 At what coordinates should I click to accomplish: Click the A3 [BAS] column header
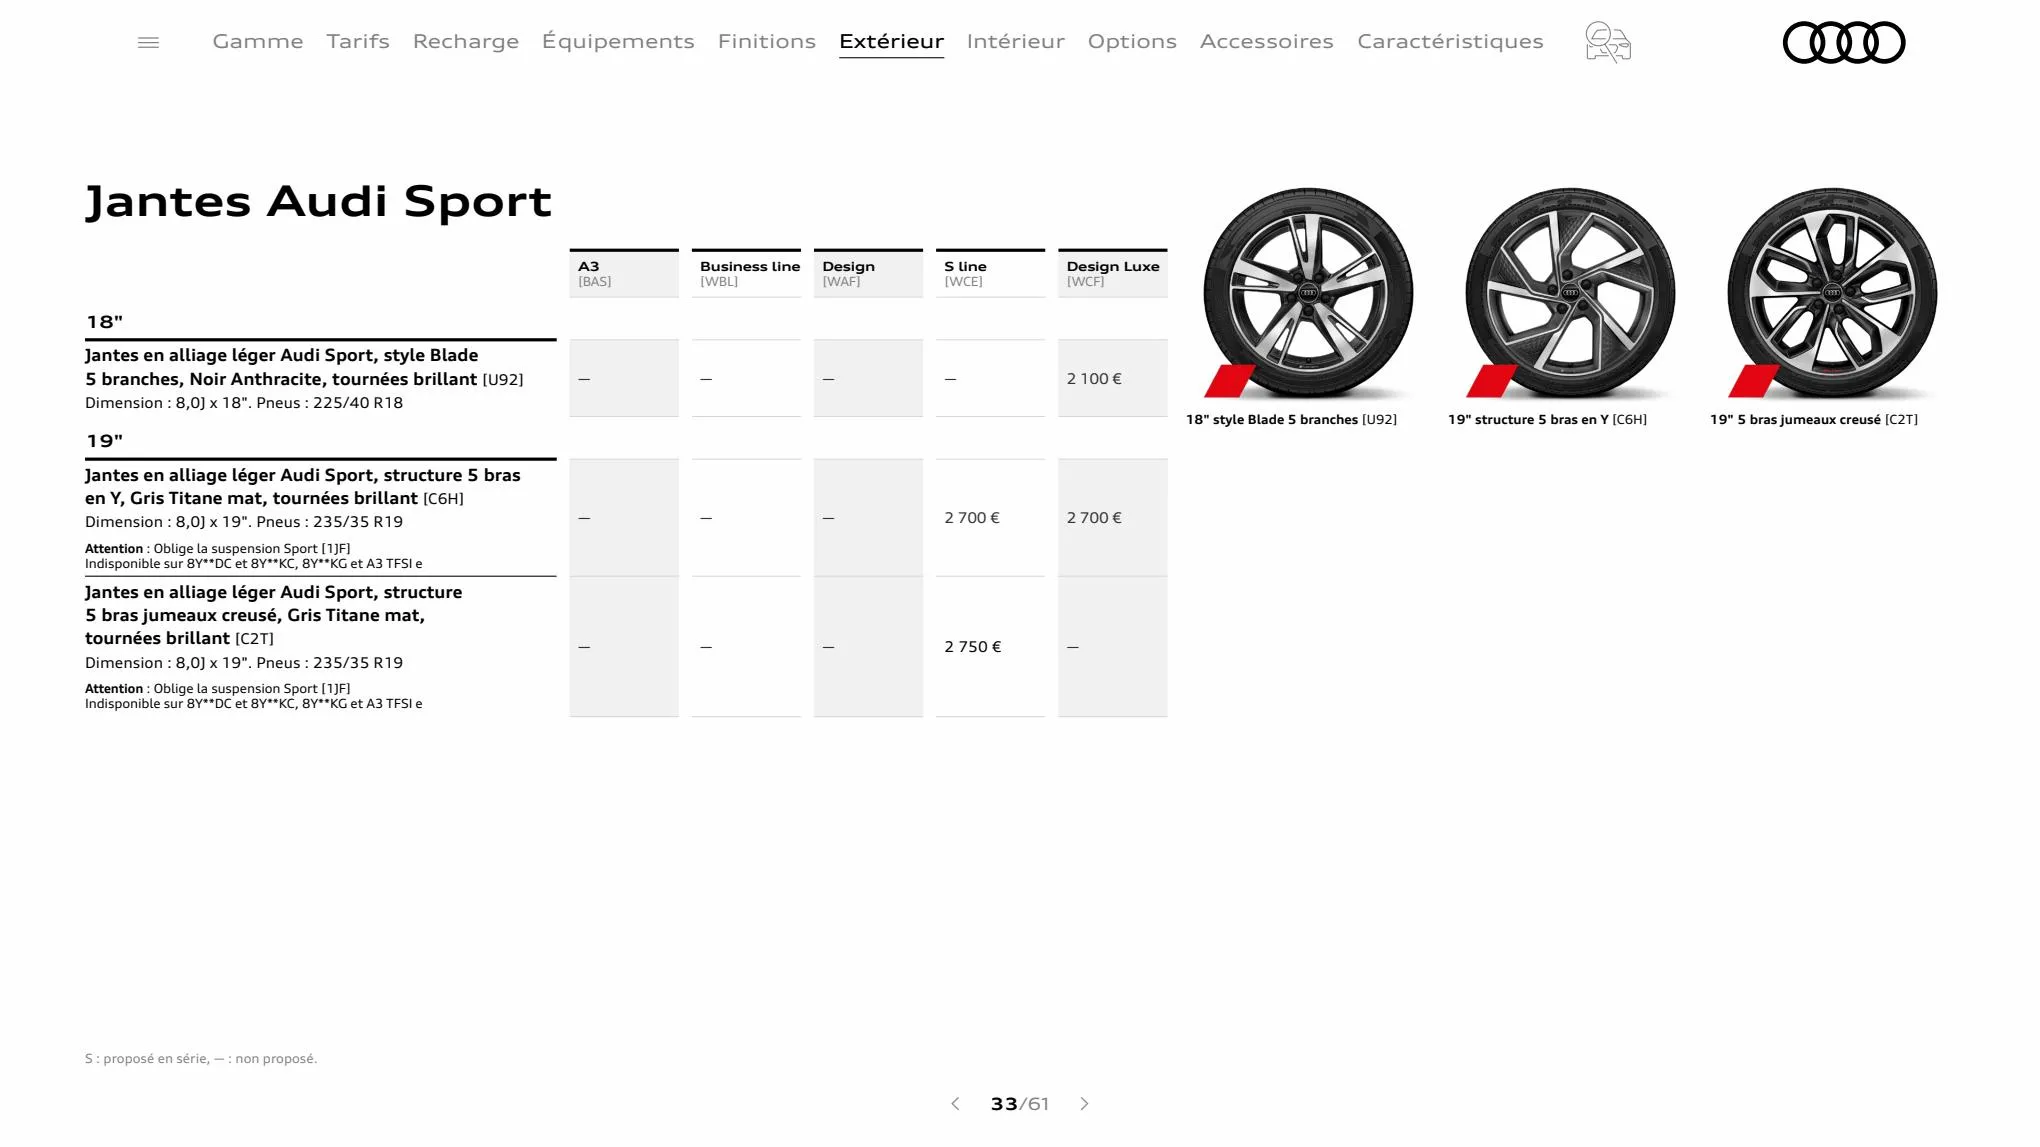pyautogui.click(x=624, y=273)
